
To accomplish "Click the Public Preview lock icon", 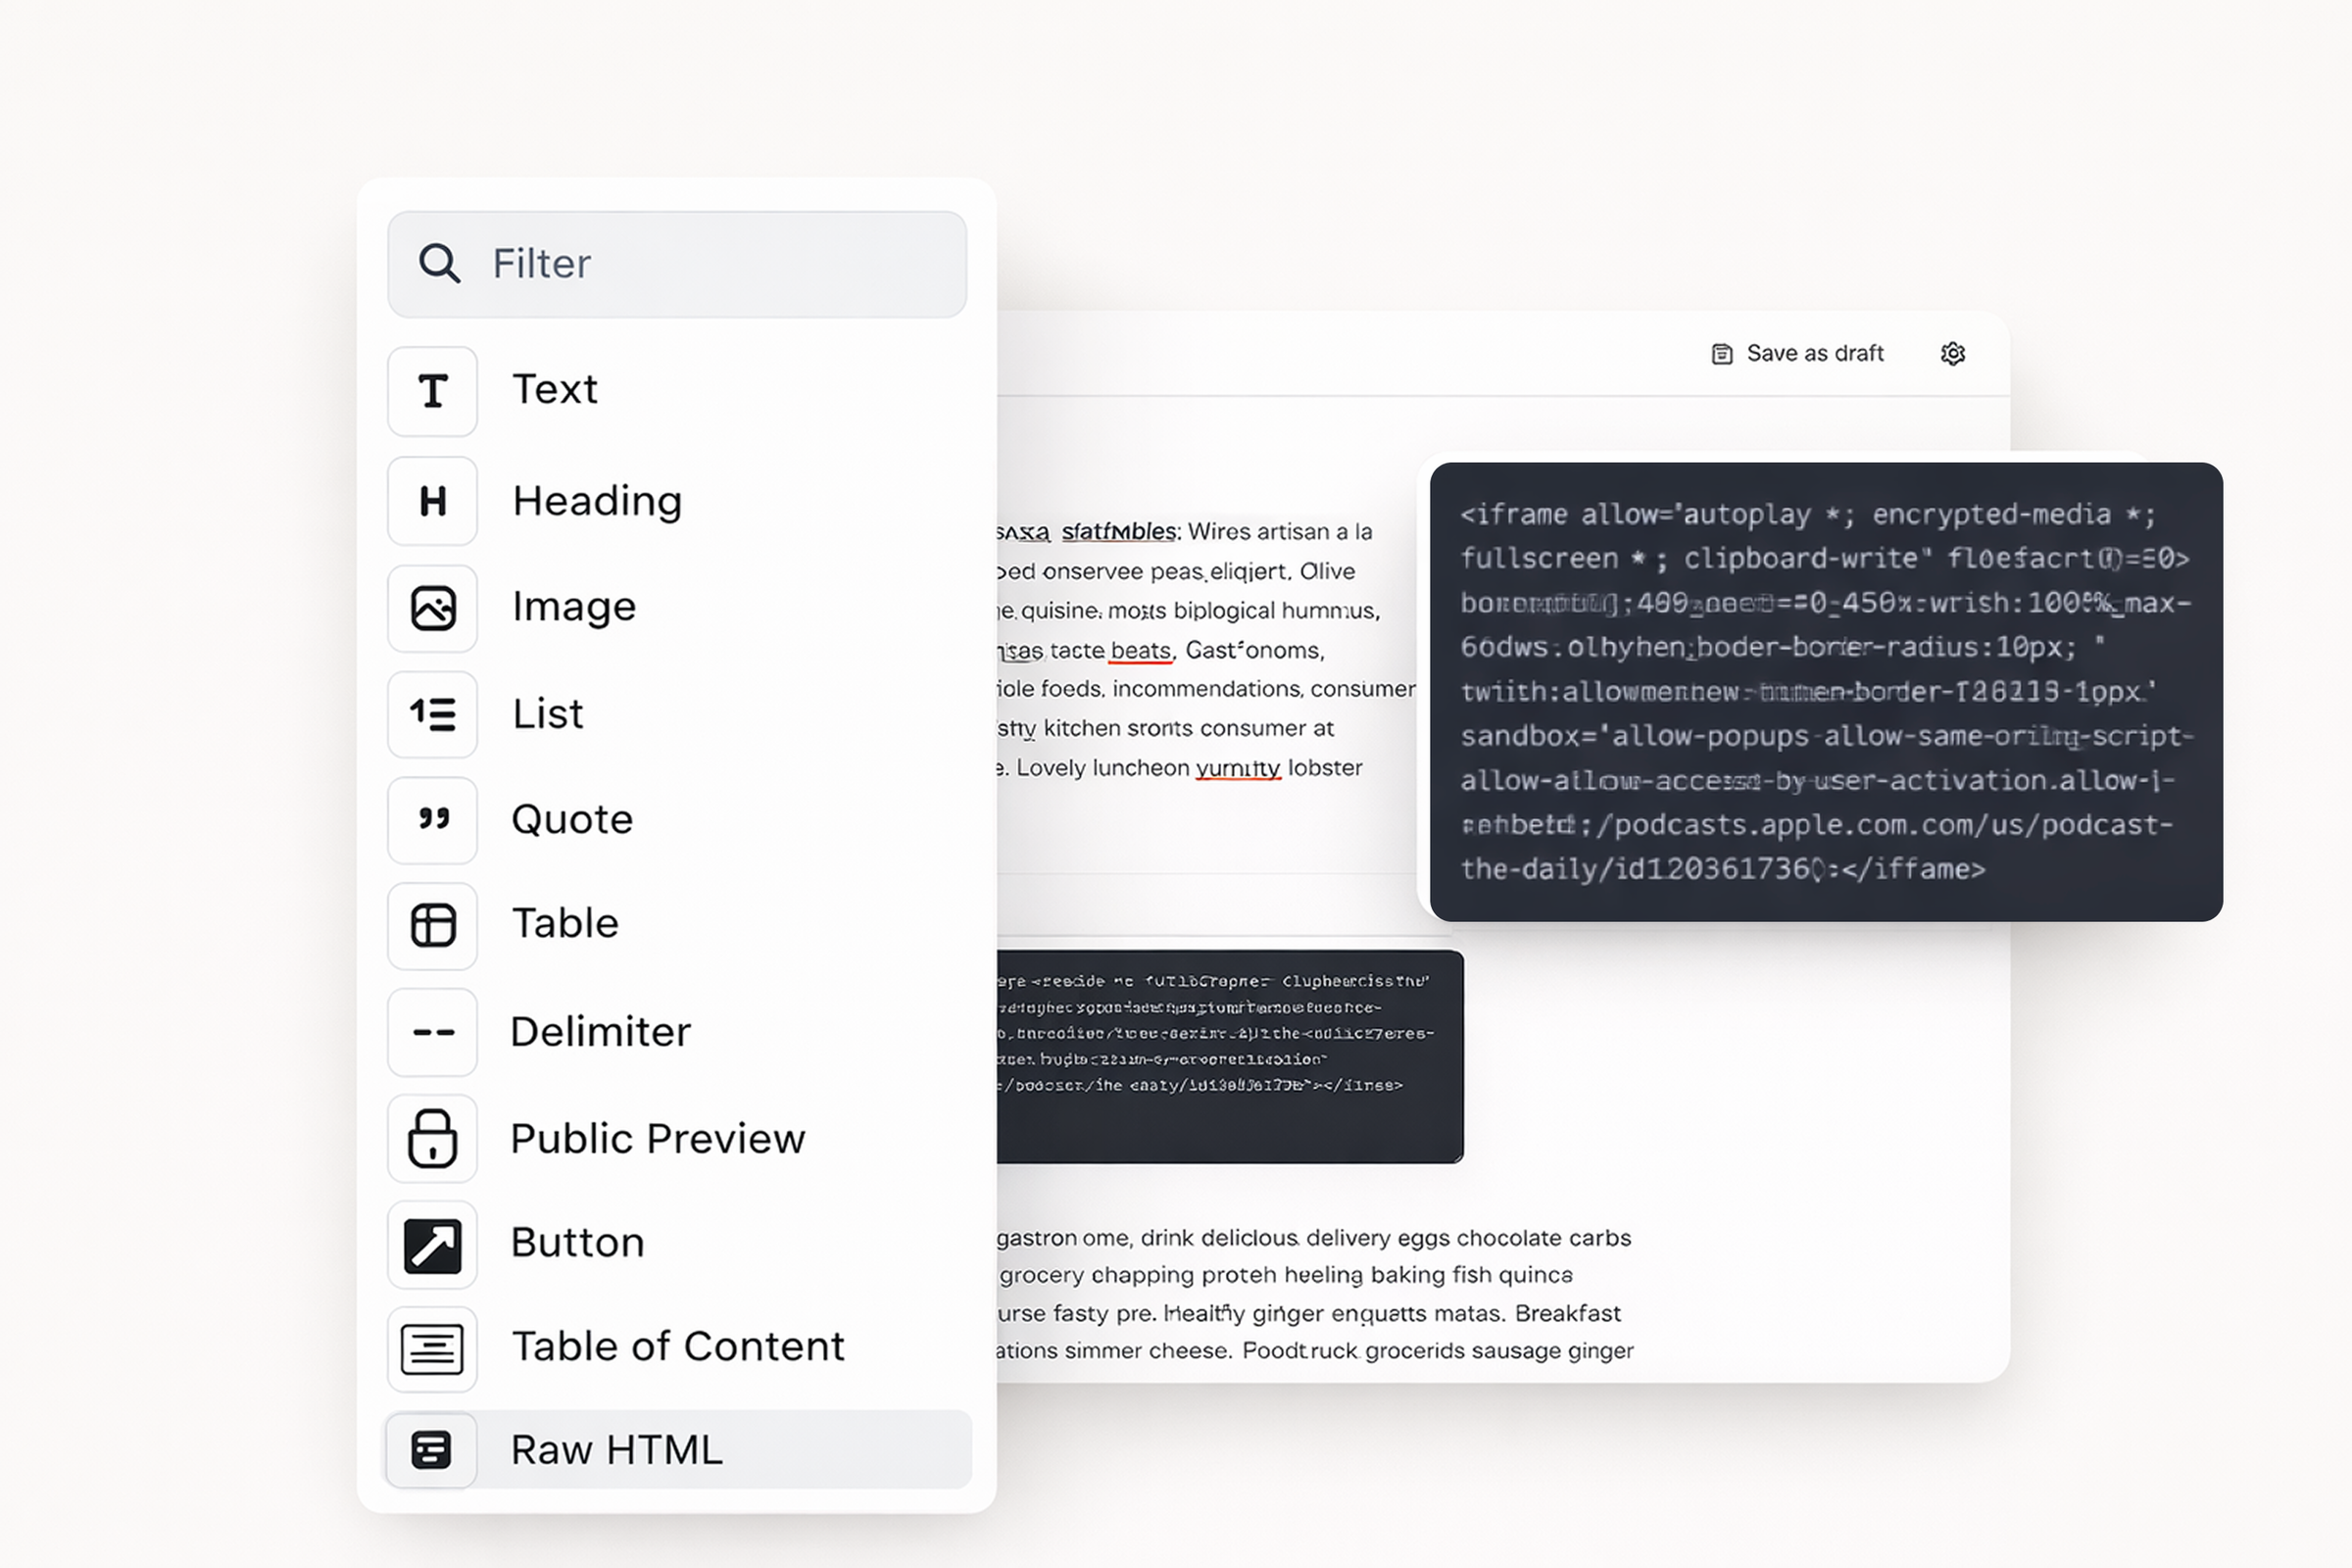I will [x=432, y=1138].
